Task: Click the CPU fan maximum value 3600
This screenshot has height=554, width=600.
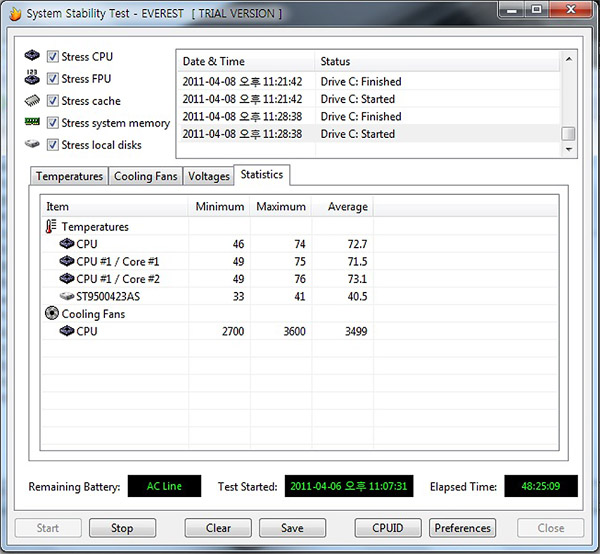Action: [294, 331]
